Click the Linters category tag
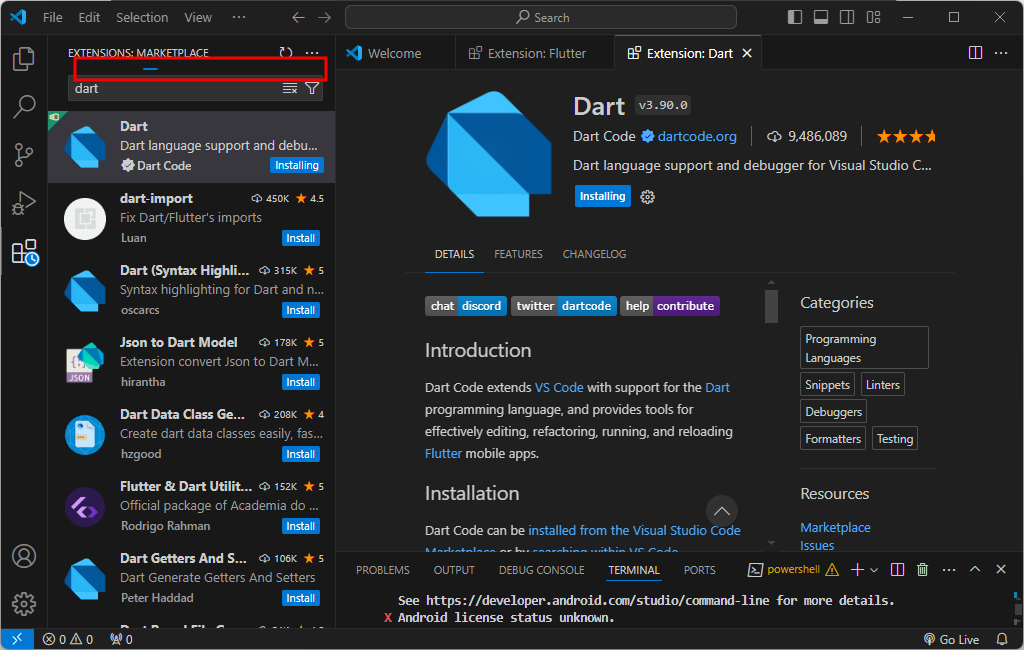The height and width of the screenshot is (650, 1024). pyautogui.click(x=883, y=385)
